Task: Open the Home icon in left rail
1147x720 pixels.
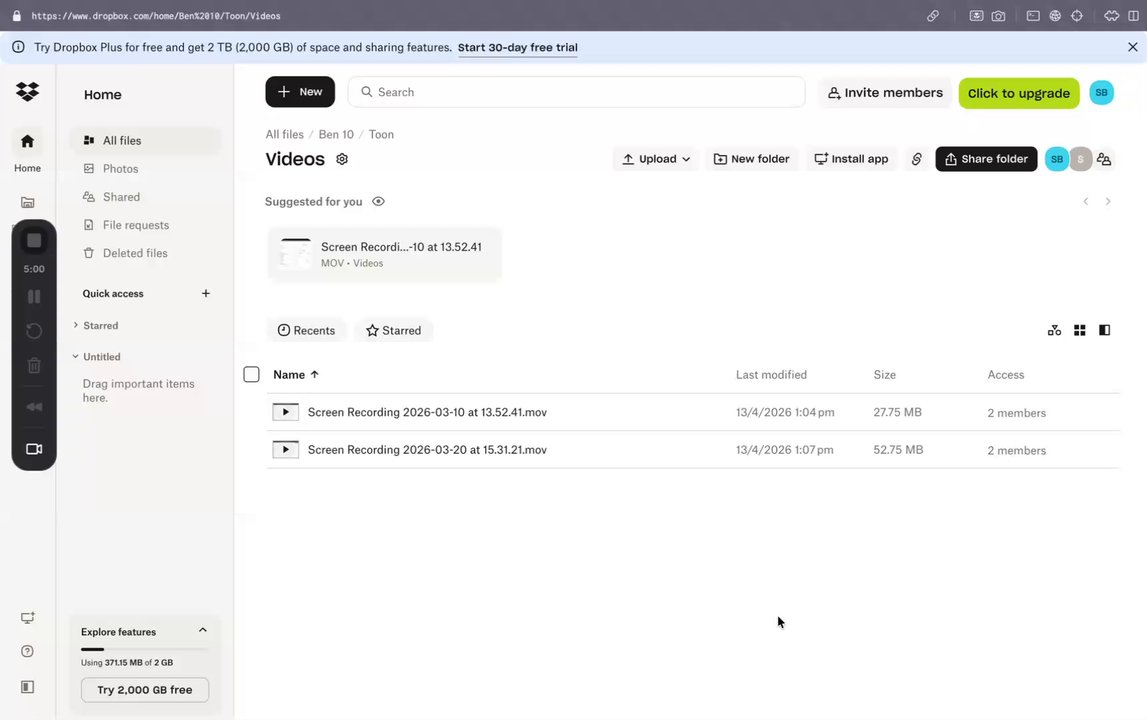Action: click(27, 141)
